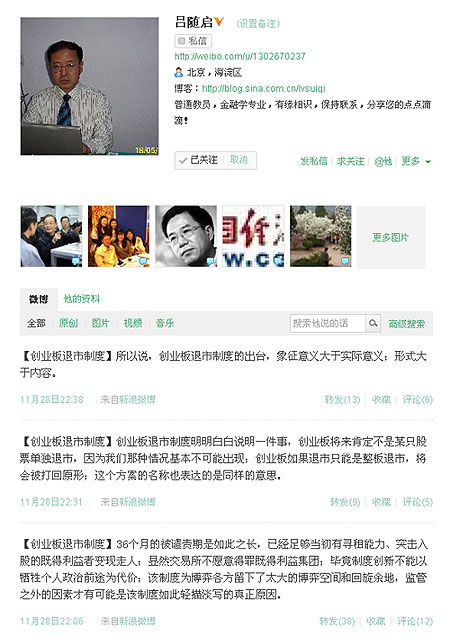Switch to the 他的资料 tab
The image size is (450, 636).
click(x=82, y=299)
